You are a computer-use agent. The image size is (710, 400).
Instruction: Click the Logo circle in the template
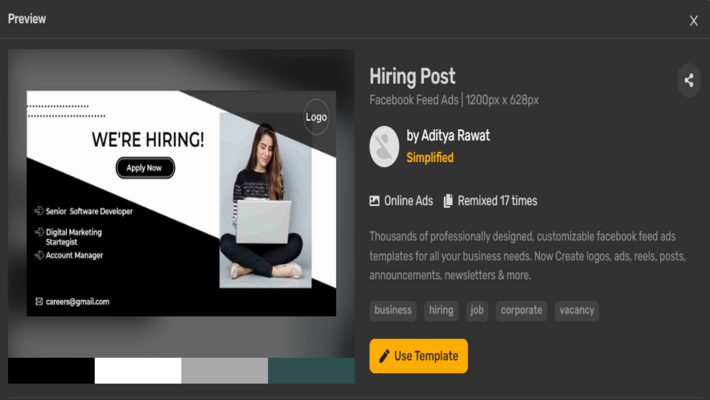[316, 117]
